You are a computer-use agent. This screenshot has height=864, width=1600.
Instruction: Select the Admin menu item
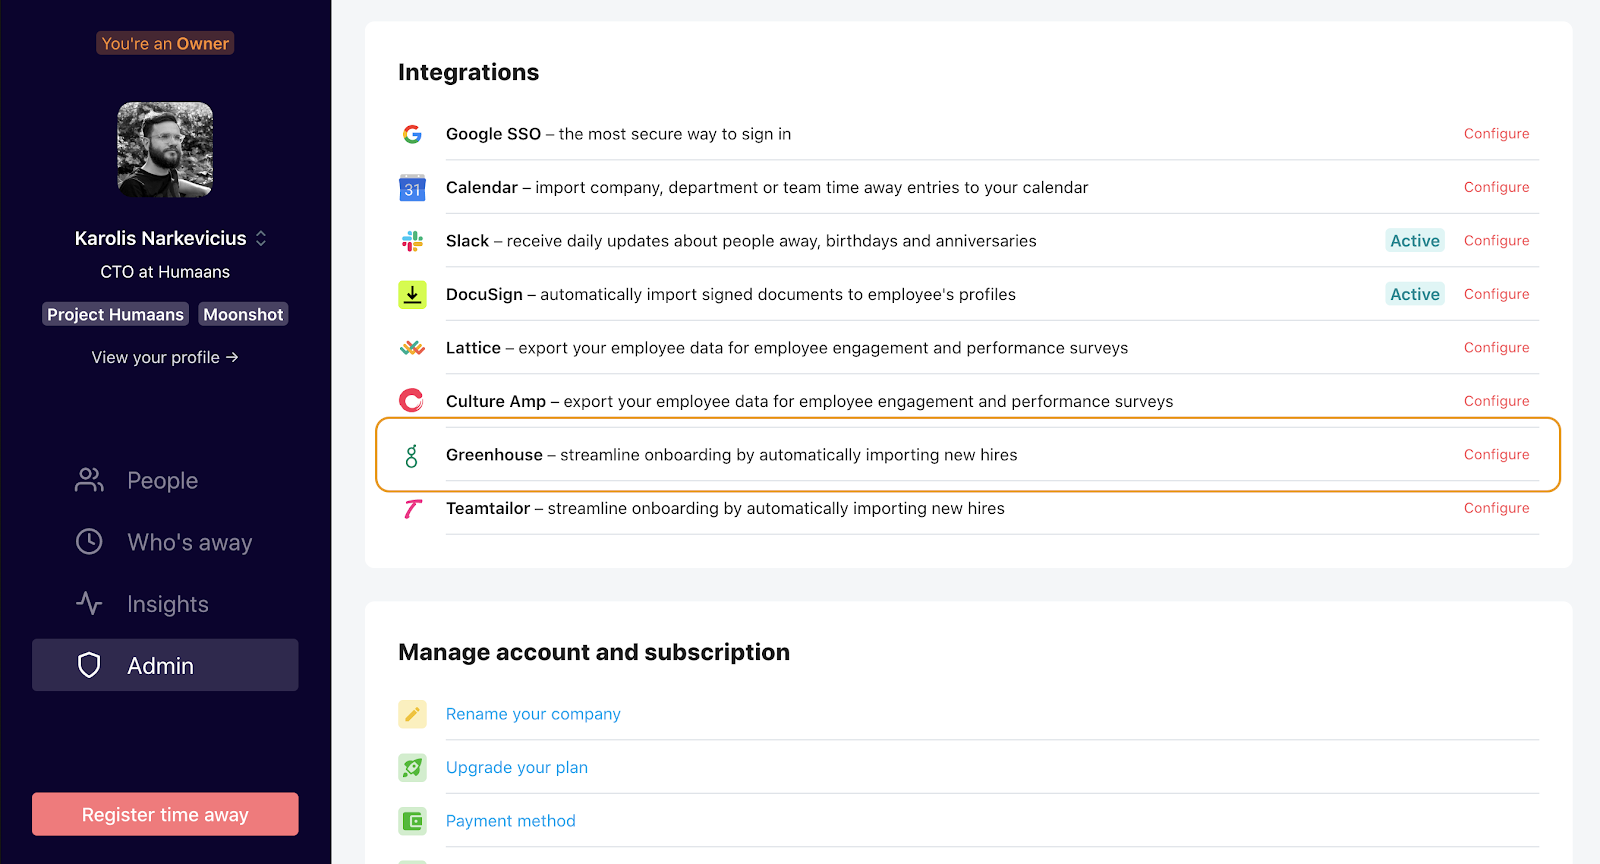pyautogui.click(x=165, y=665)
